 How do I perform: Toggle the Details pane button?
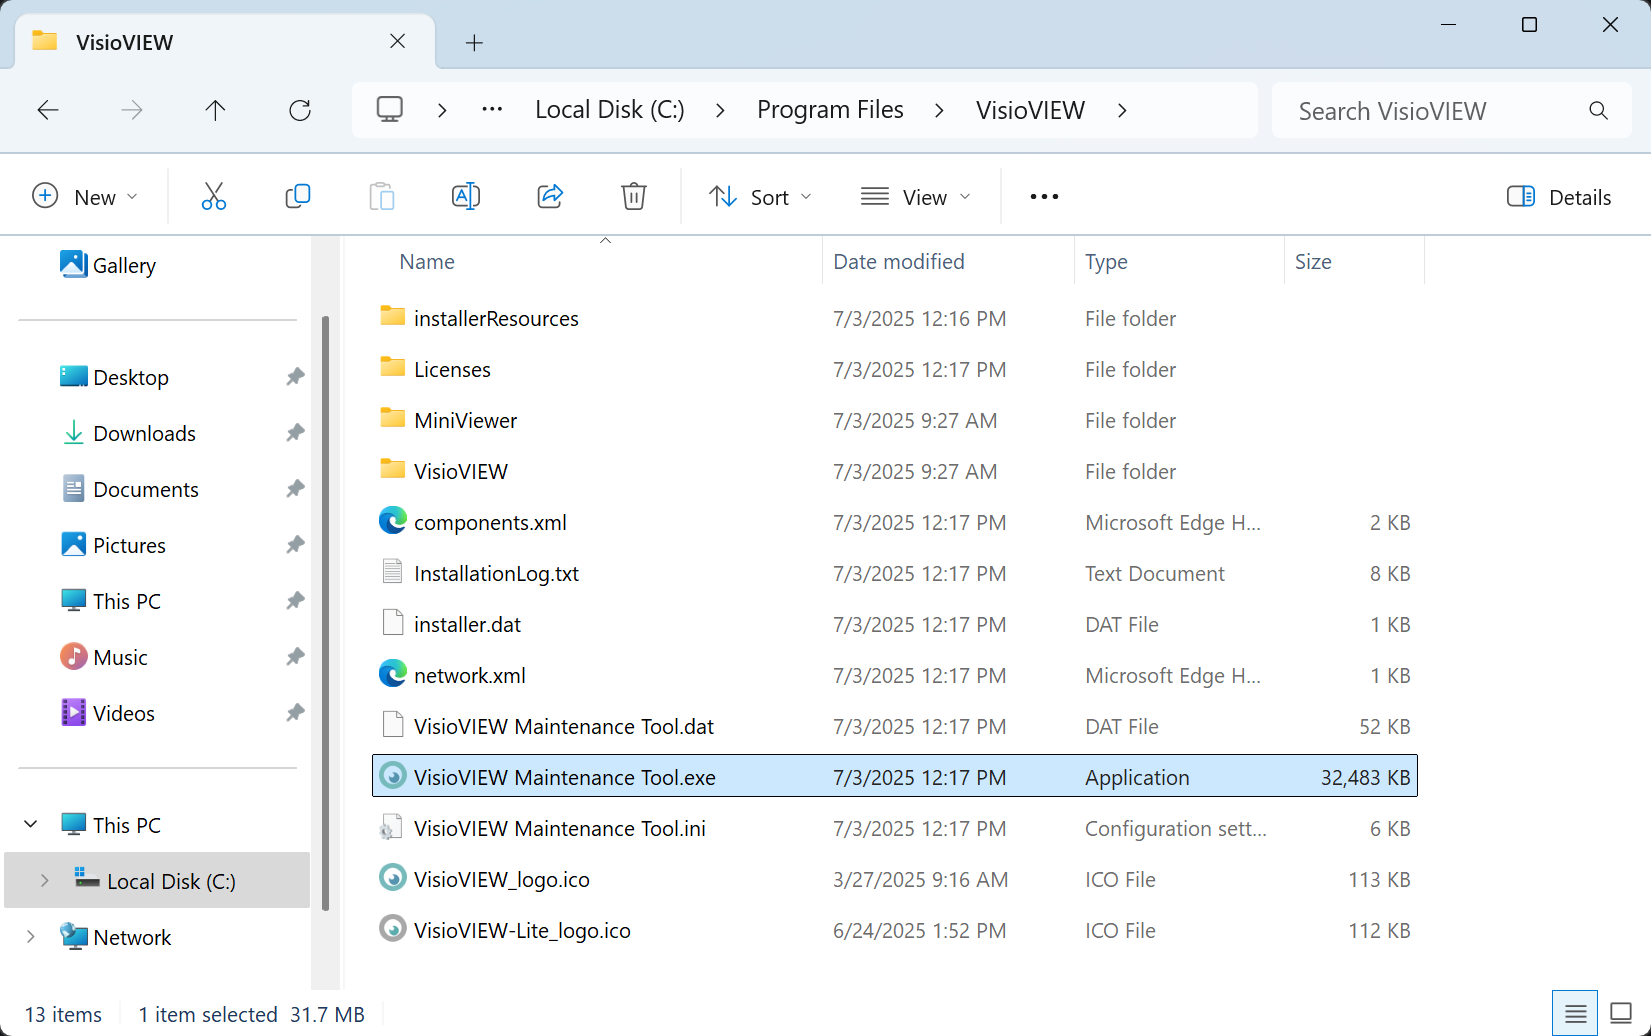click(x=1559, y=197)
